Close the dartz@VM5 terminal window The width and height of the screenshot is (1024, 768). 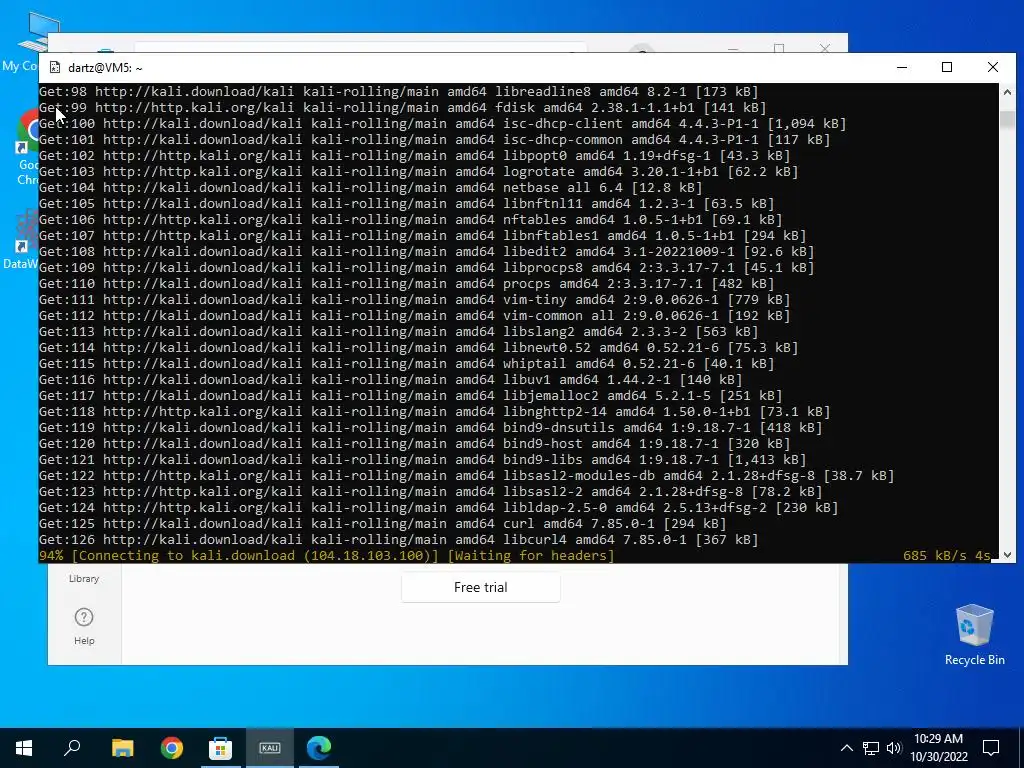pyautogui.click(x=993, y=67)
